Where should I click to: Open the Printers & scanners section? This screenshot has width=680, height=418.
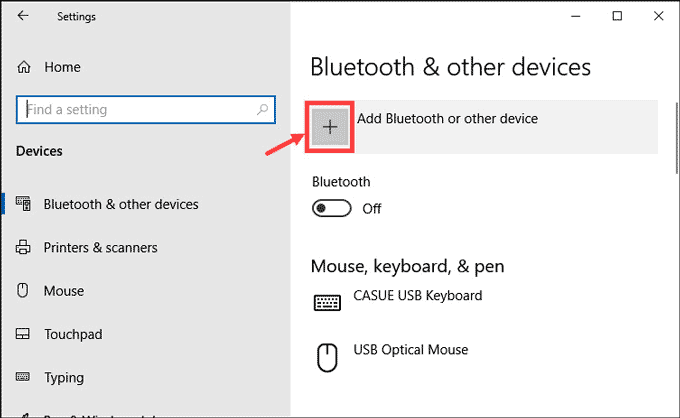[x=100, y=248]
